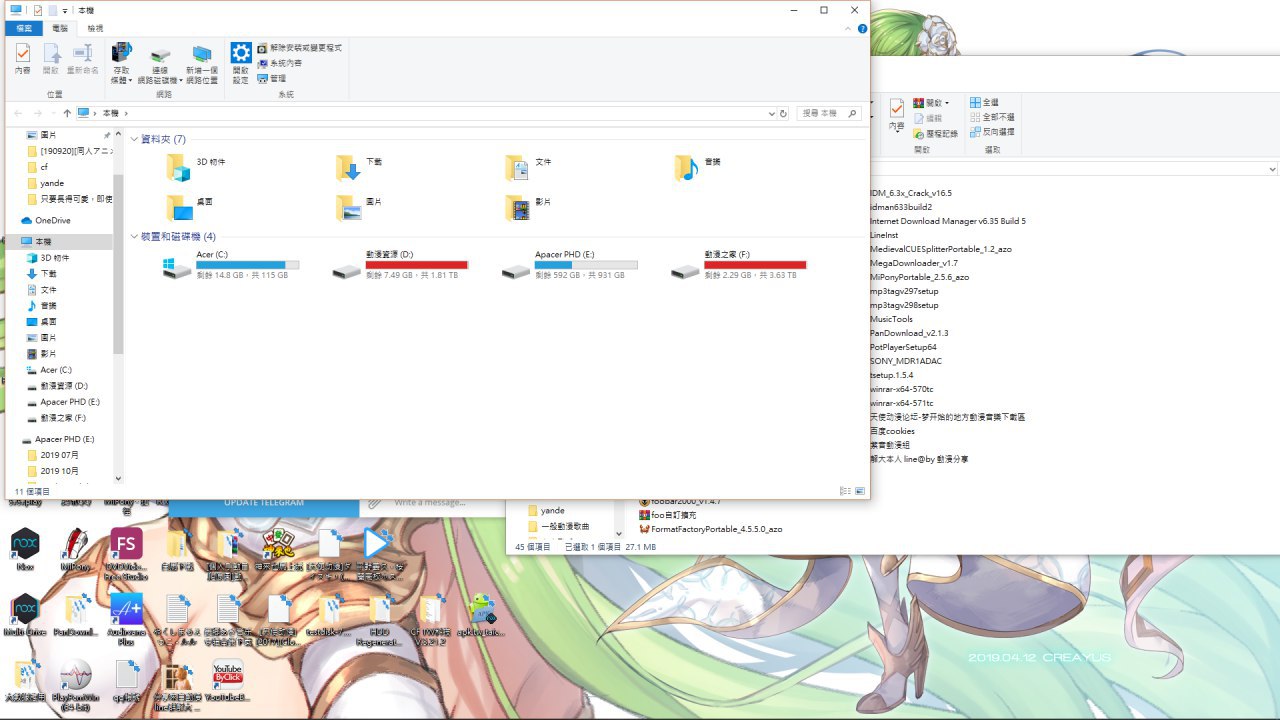Open the PlayPcmWin (64 bit) desktop shortcut
This screenshot has height=720, width=1280.
tap(76, 686)
